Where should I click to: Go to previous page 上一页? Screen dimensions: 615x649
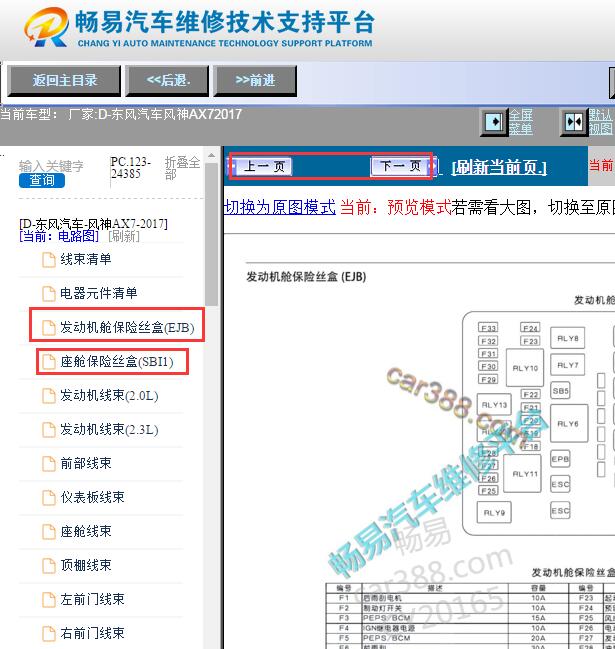264,166
